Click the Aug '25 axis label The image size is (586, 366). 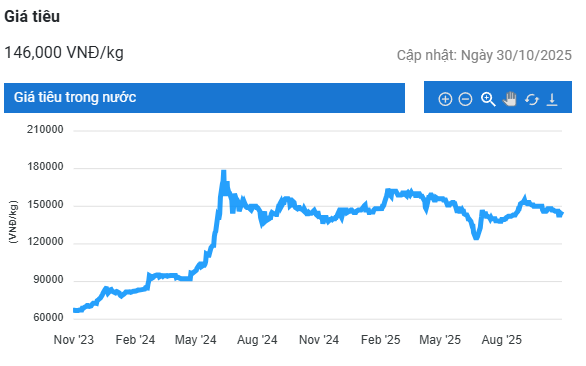[x=502, y=339]
